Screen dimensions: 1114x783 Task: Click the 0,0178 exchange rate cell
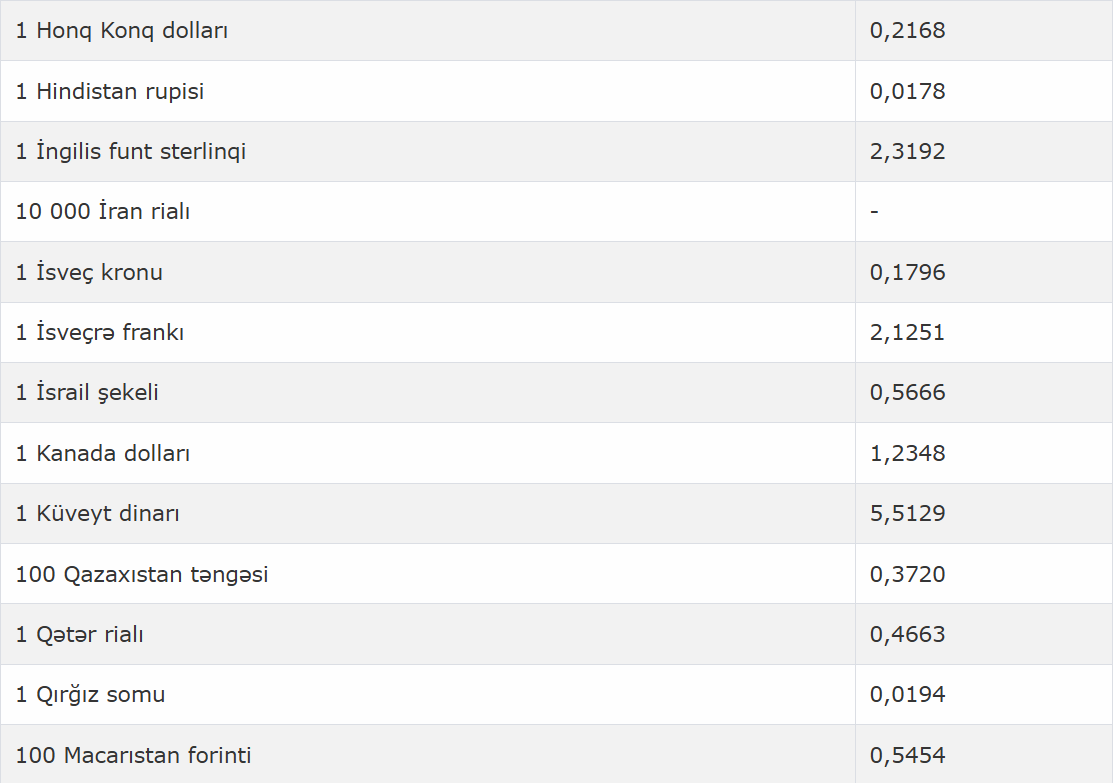click(x=907, y=91)
